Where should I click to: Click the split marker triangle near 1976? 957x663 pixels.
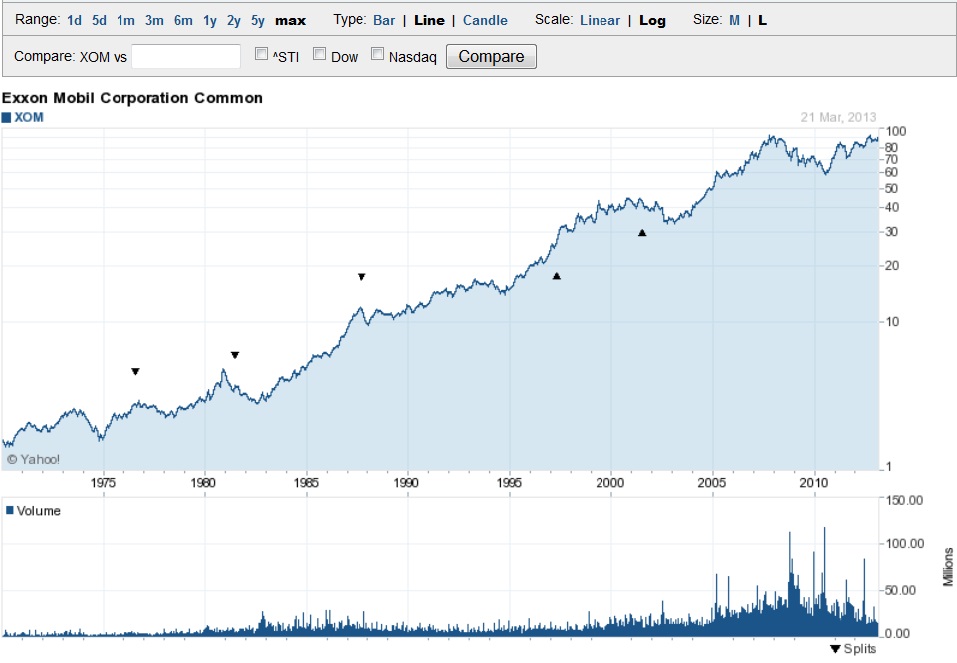[134, 371]
